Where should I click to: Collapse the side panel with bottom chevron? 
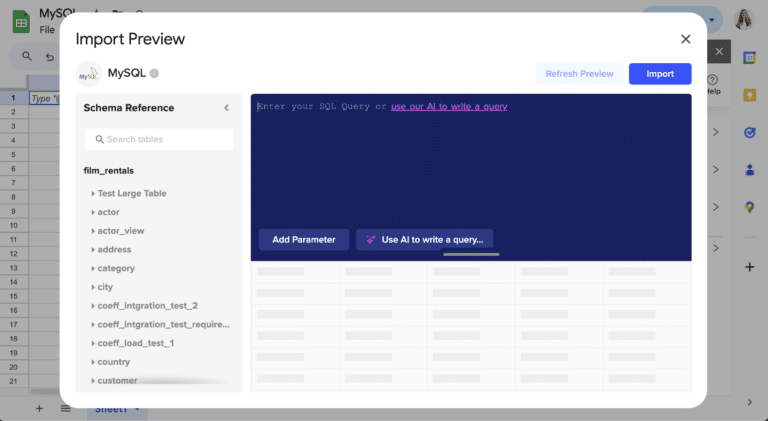[749, 402]
